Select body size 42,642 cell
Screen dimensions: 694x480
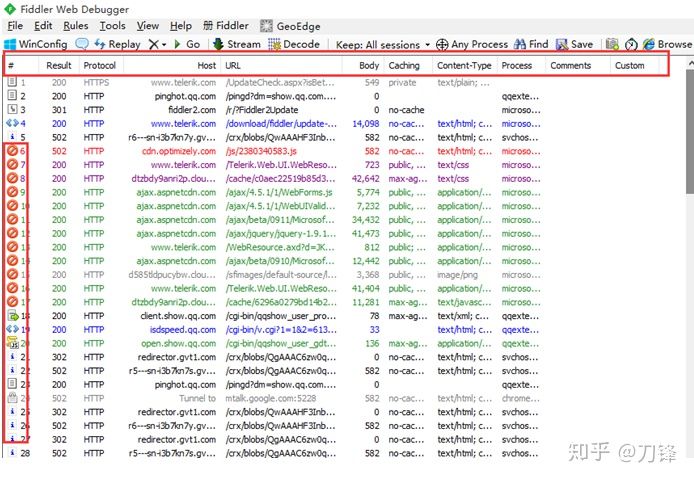point(366,179)
